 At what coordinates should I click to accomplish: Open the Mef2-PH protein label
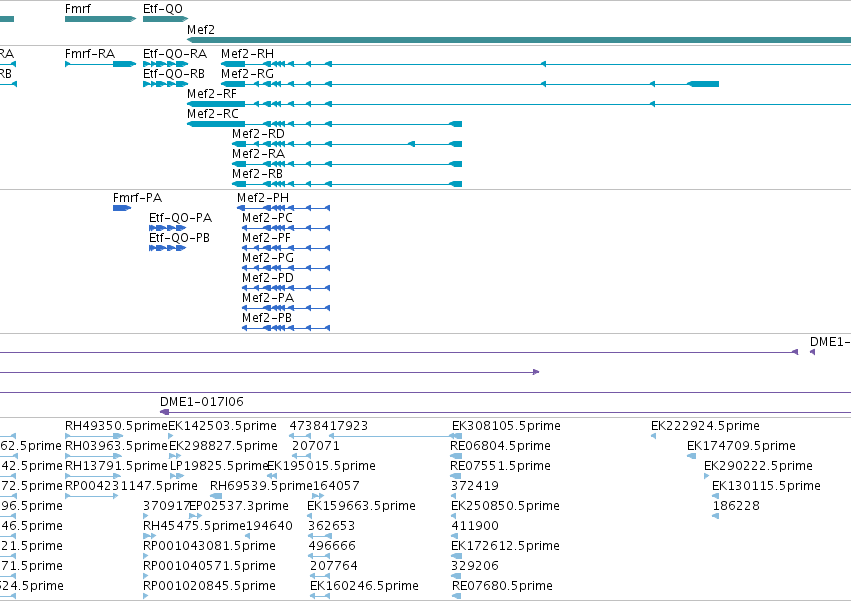pos(263,198)
